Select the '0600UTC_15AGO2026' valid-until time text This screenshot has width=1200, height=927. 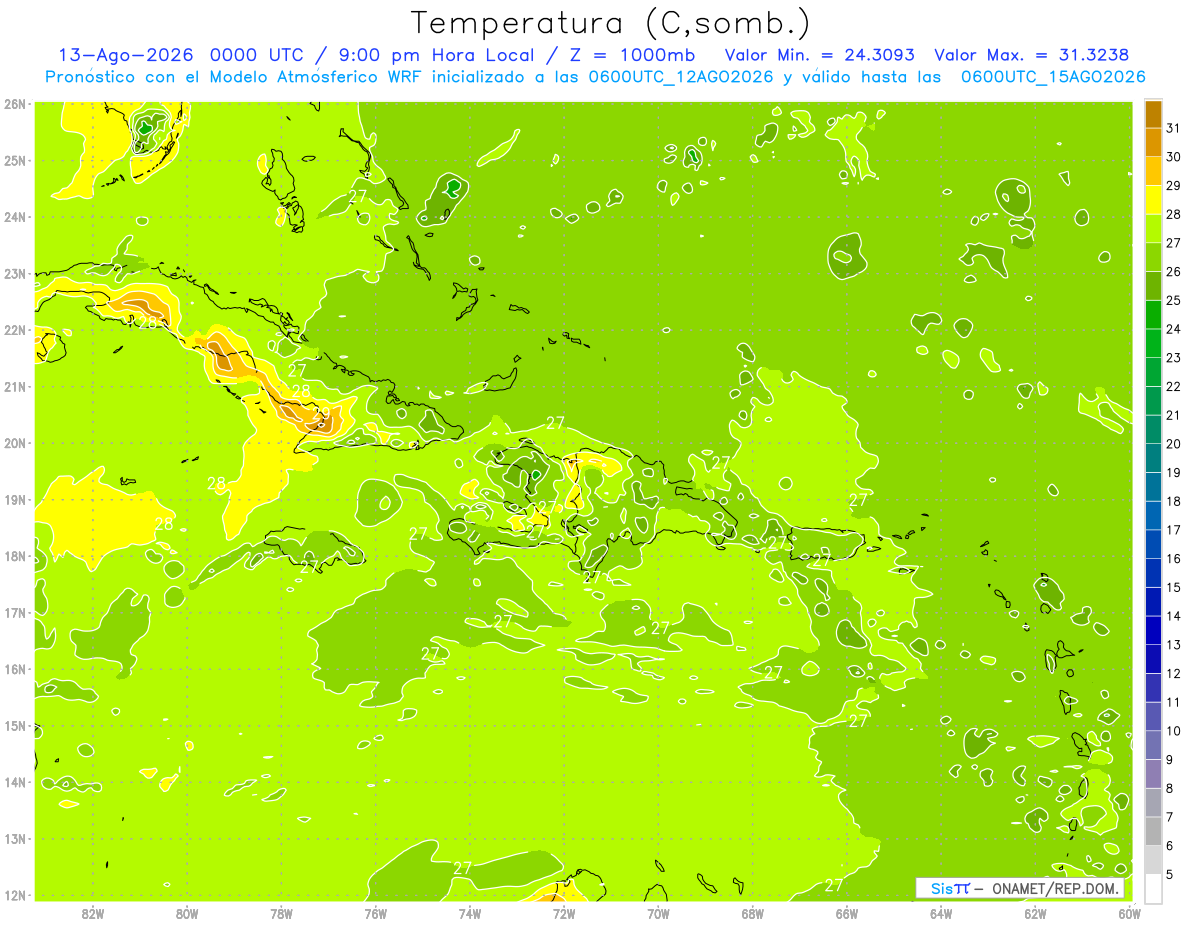pyautogui.click(x=1053, y=77)
